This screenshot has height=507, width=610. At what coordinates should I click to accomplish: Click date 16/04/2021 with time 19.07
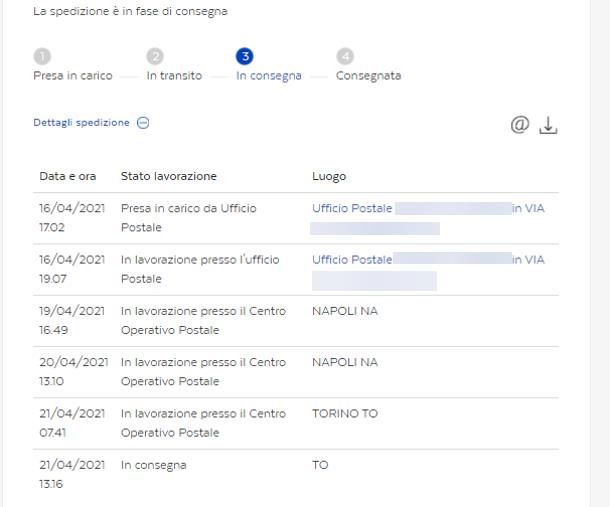pyautogui.click(x=72, y=269)
